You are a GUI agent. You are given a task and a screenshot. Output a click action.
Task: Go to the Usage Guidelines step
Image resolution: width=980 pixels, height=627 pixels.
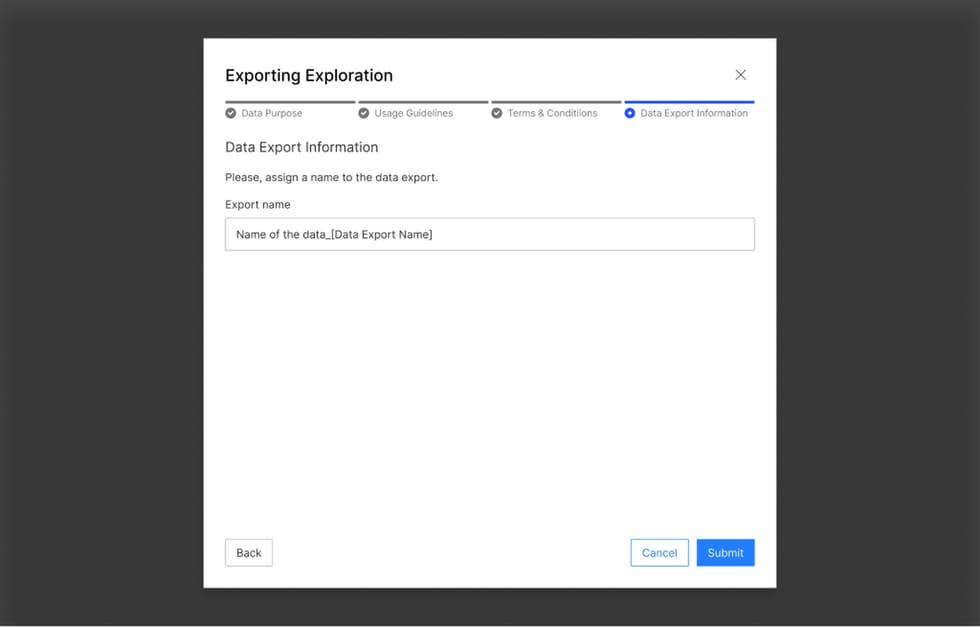coord(414,113)
